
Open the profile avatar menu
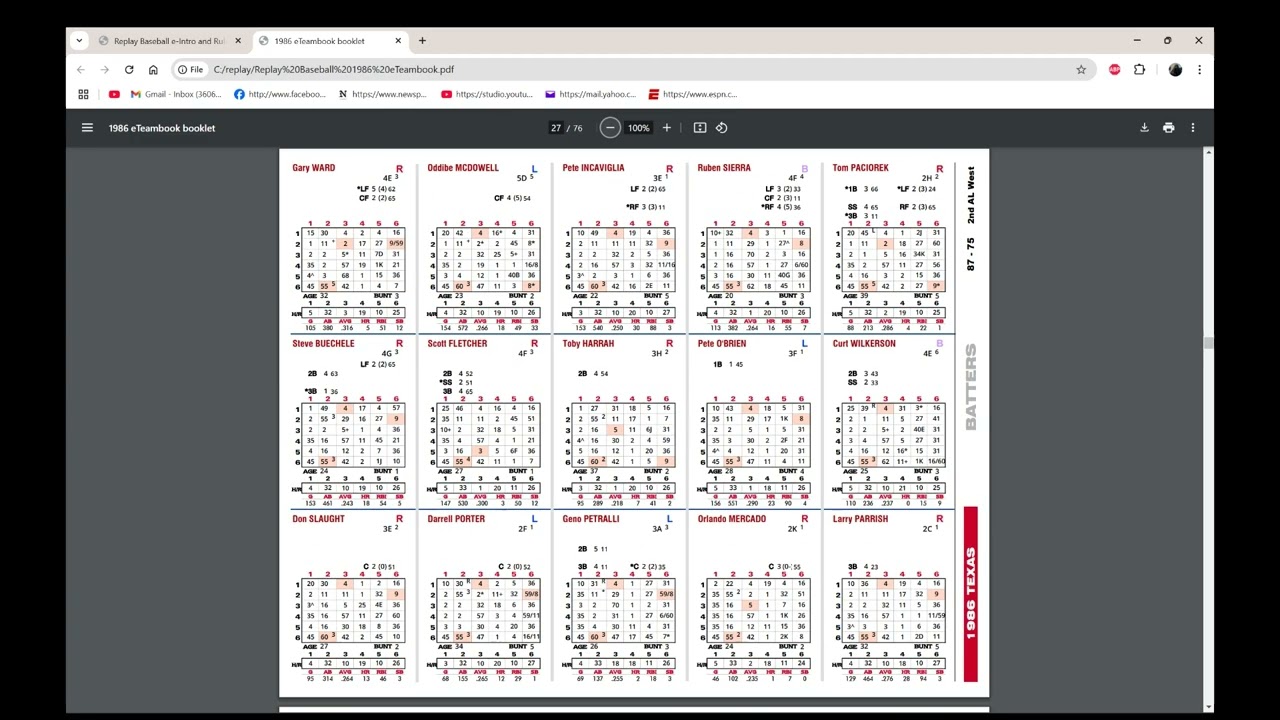pyautogui.click(x=1175, y=70)
